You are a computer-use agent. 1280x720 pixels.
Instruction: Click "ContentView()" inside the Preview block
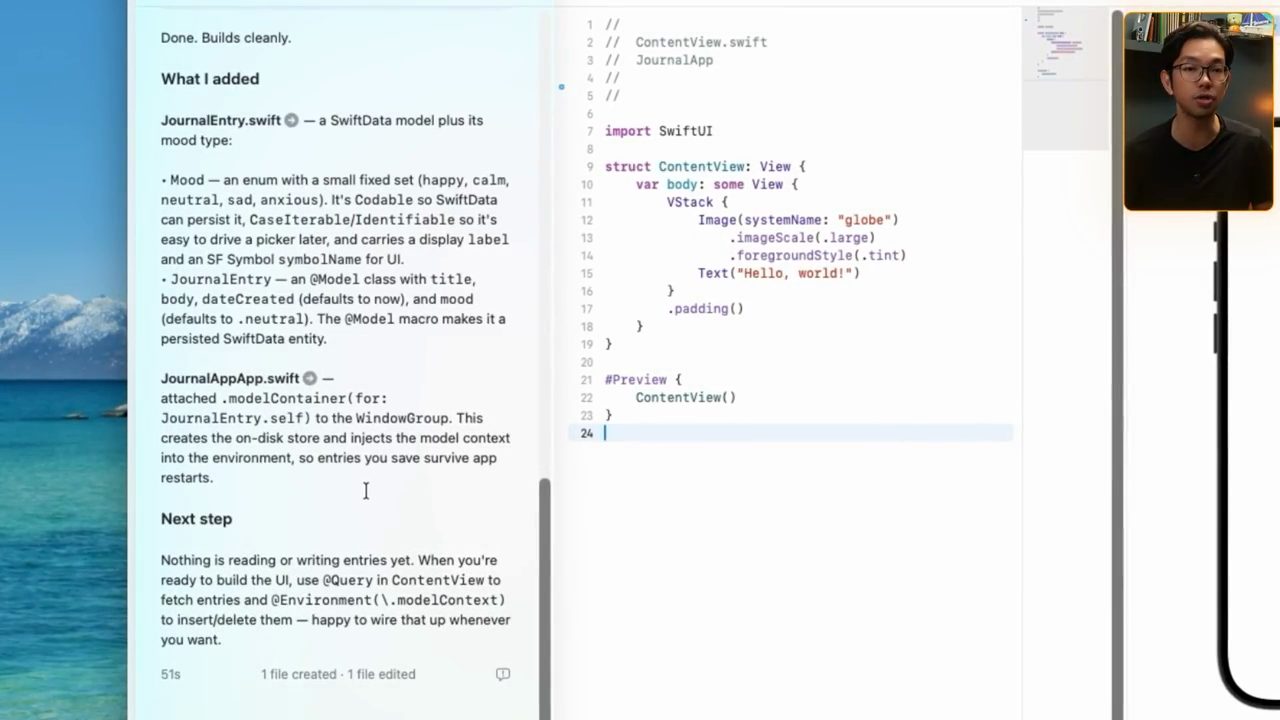[x=686, y=397]
